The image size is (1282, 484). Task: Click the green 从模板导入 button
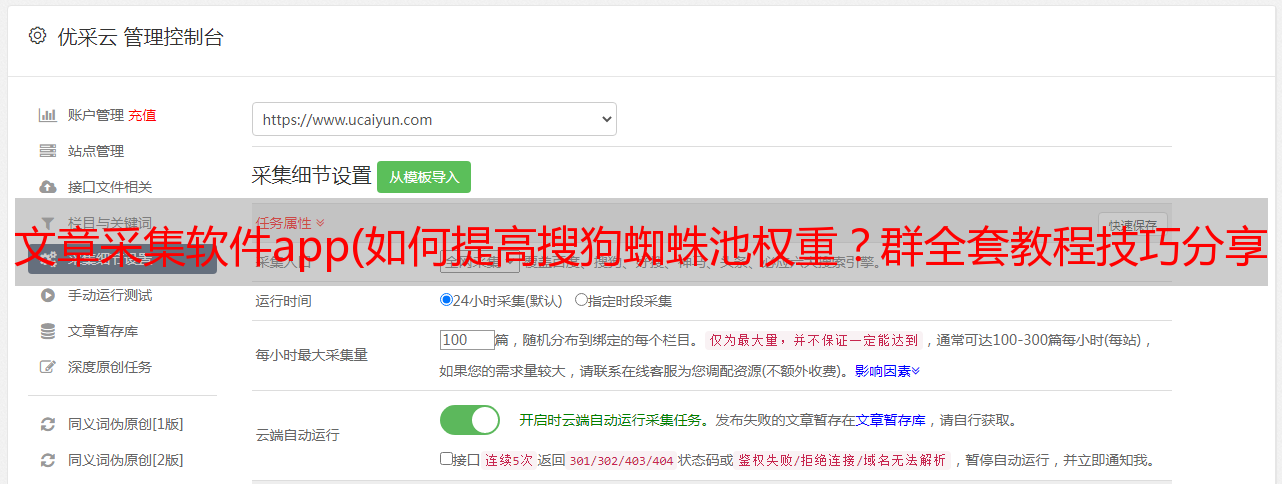[424, 177]
